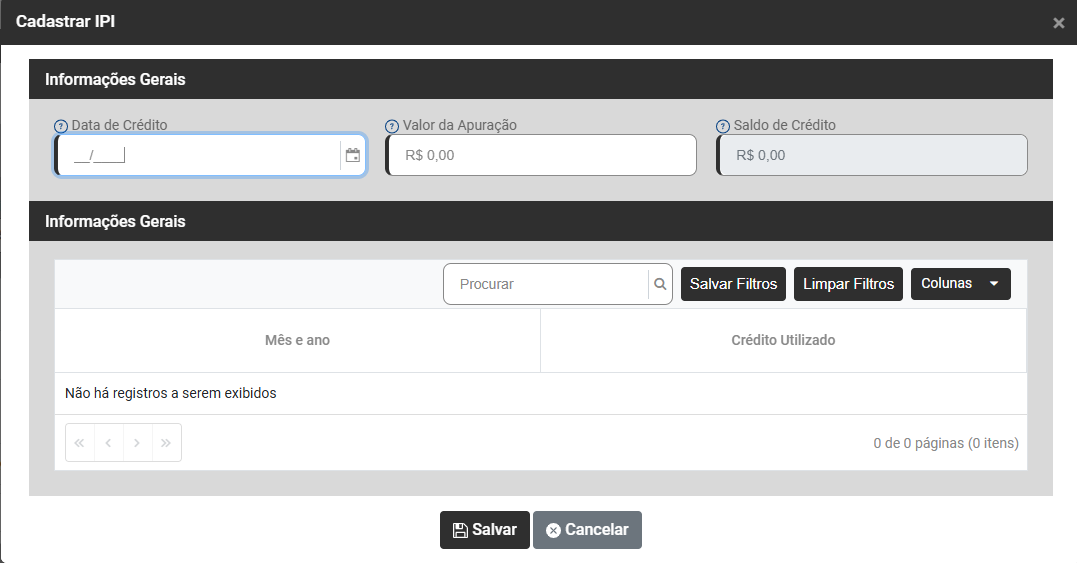
Task: Go to next page of the table
Action: click(x=138, y=443)
